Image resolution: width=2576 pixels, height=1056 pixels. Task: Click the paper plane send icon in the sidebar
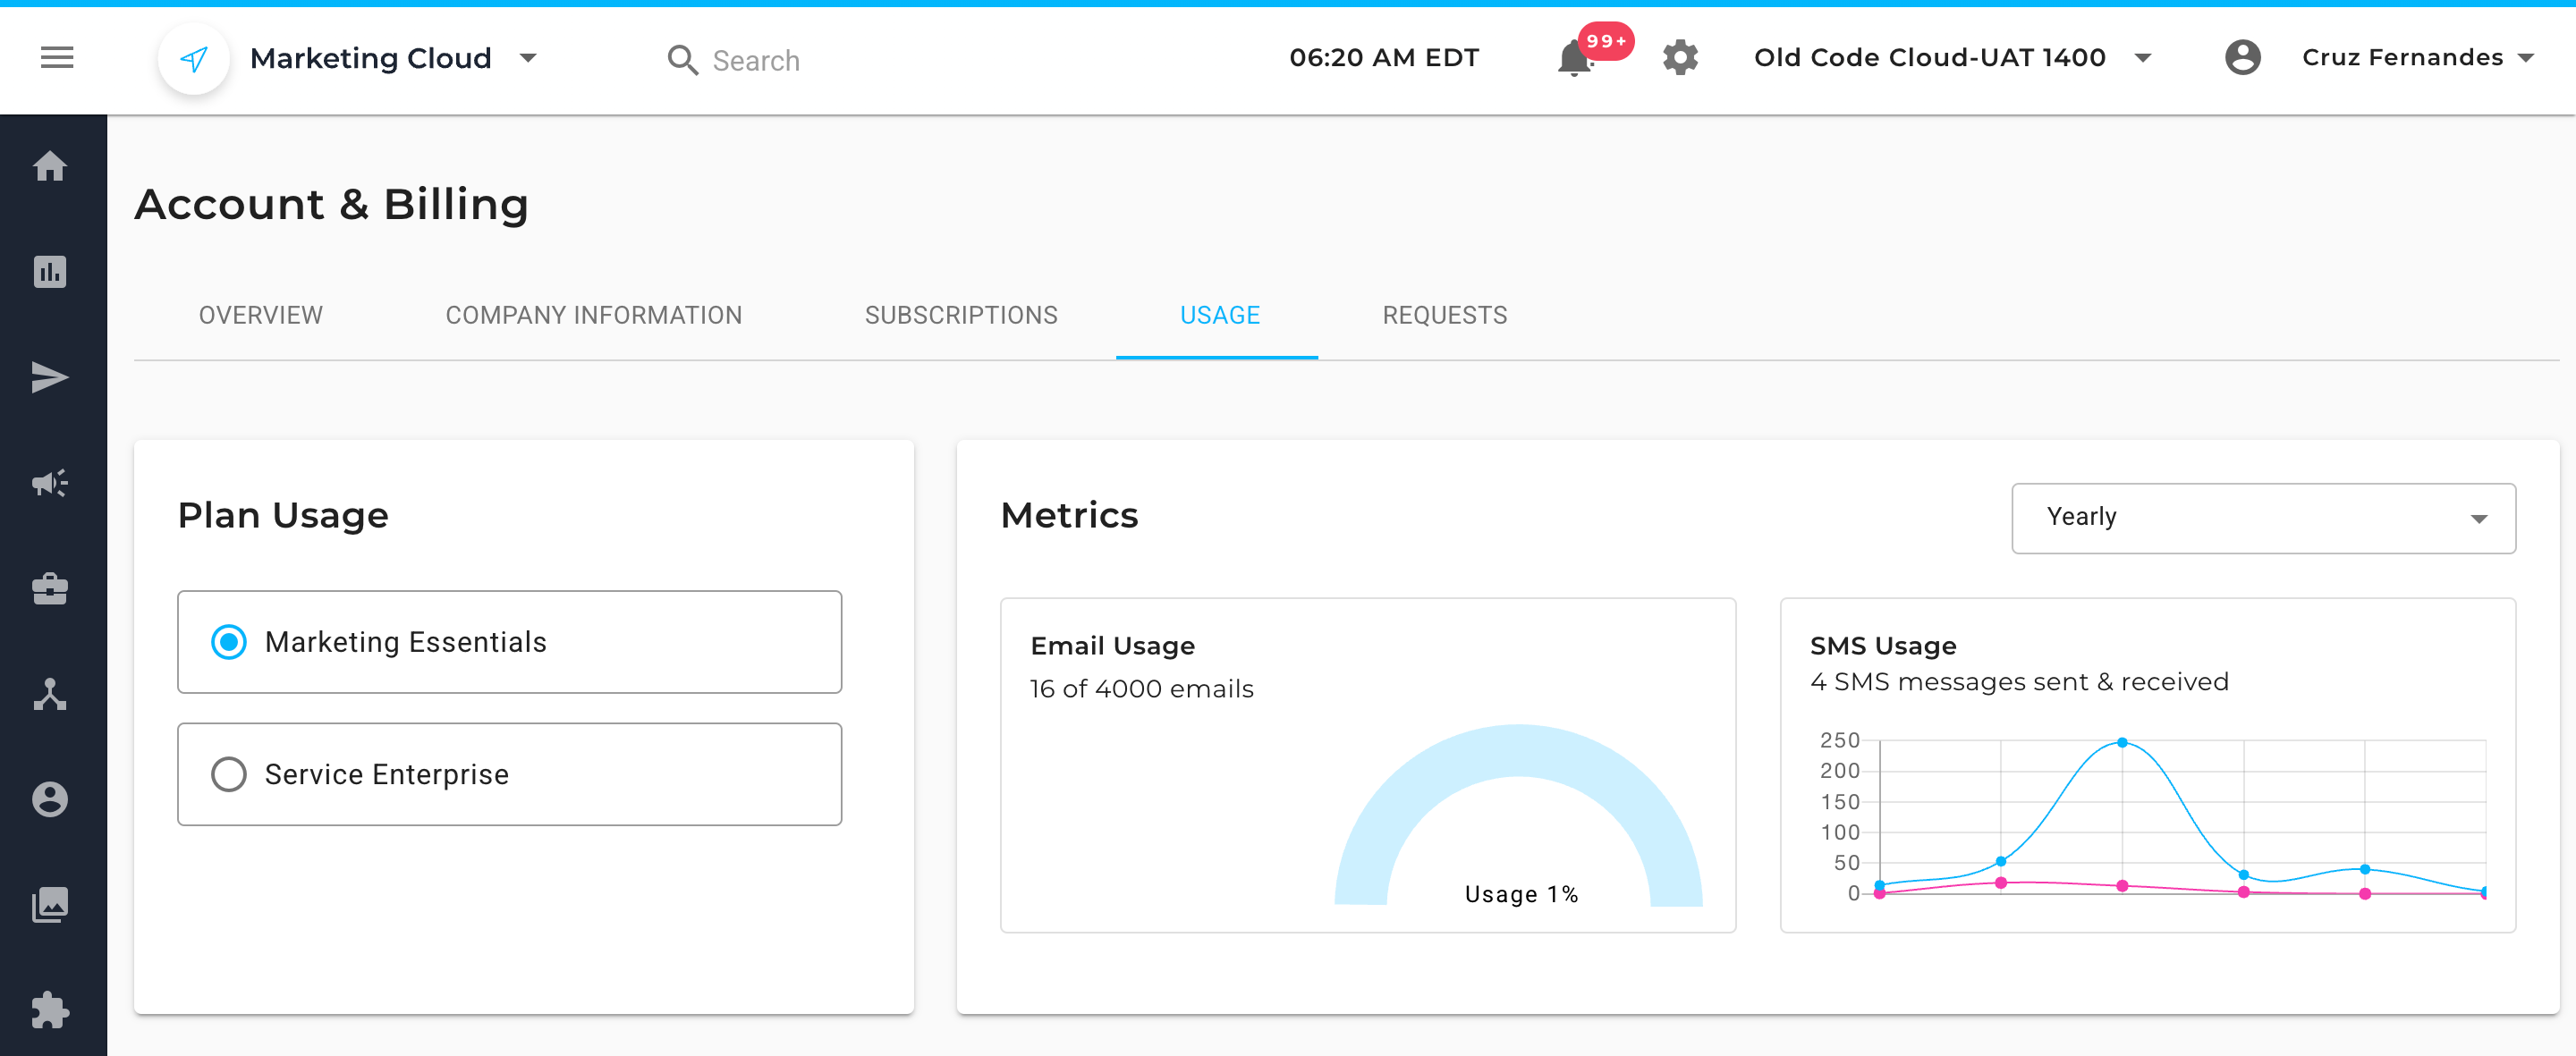point(50,378)
